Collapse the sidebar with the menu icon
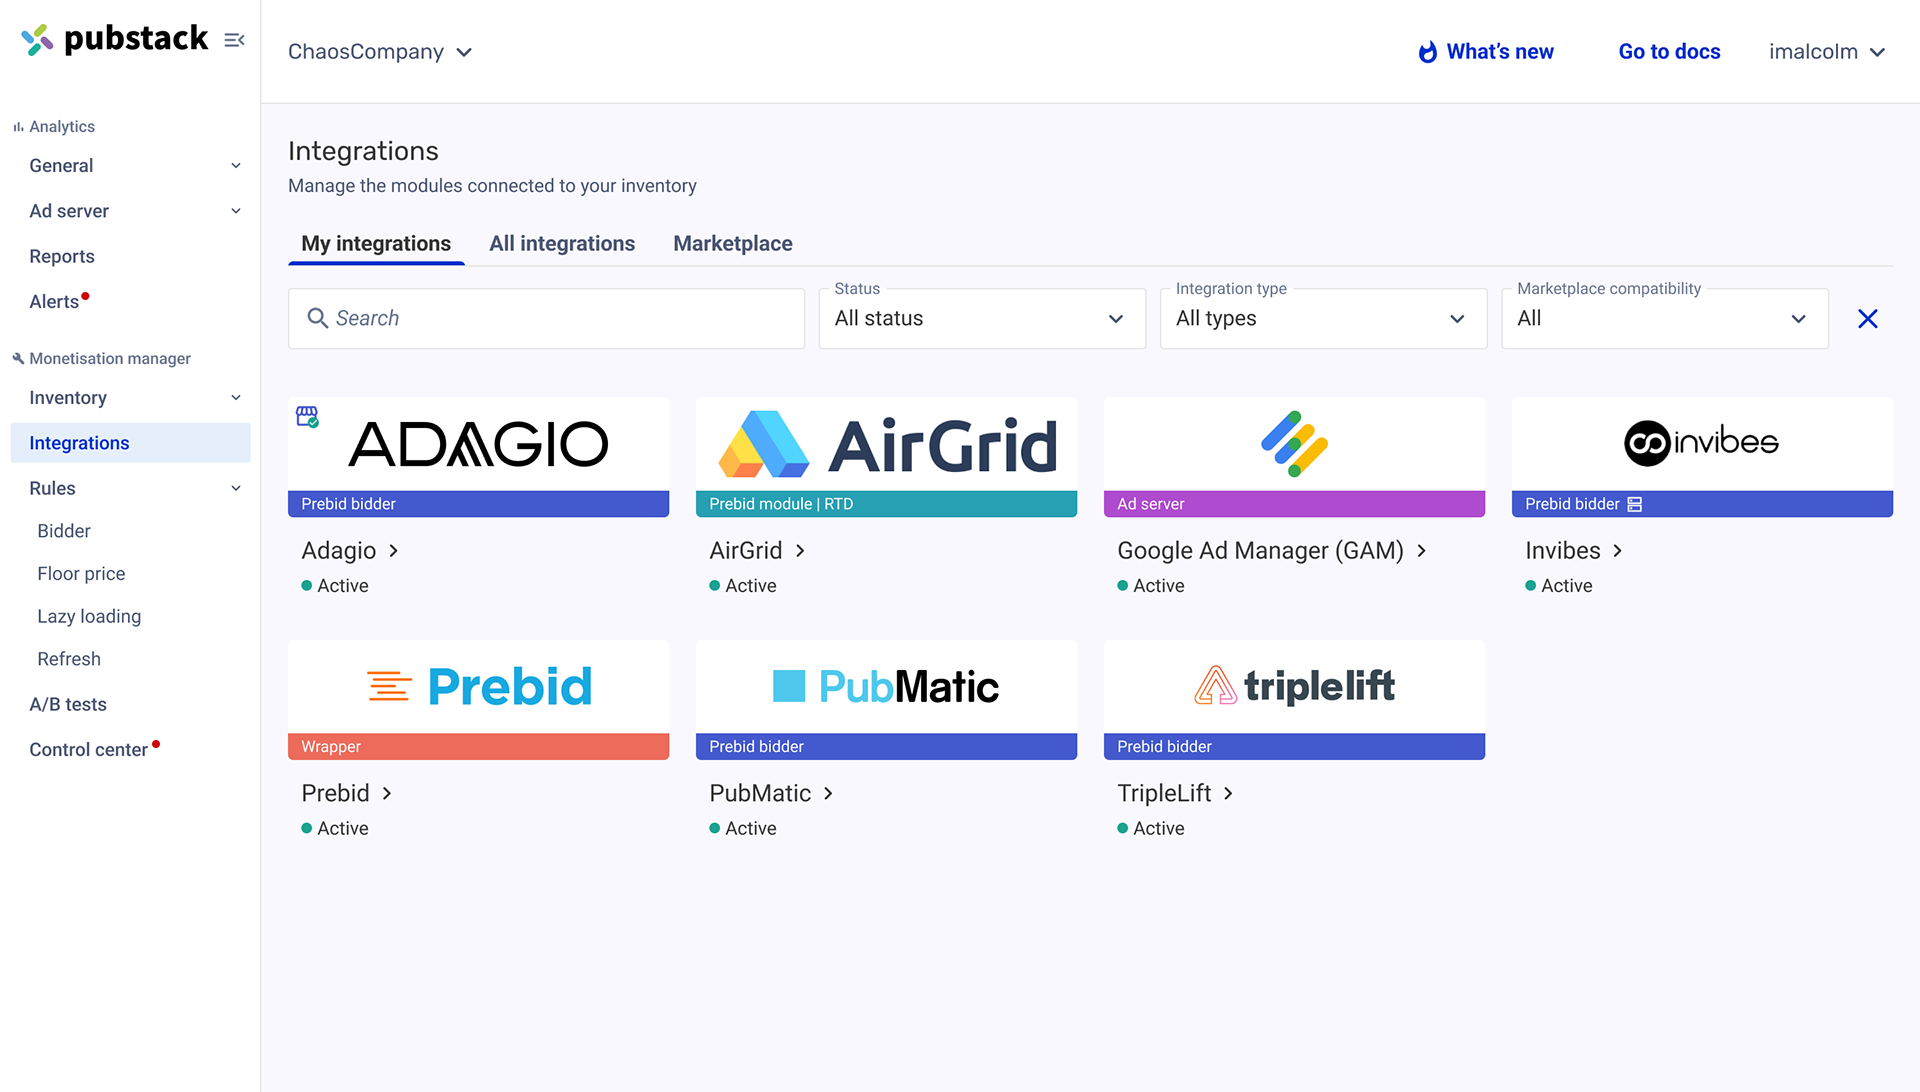1920x1092 pixels. (x=234, y=40)
